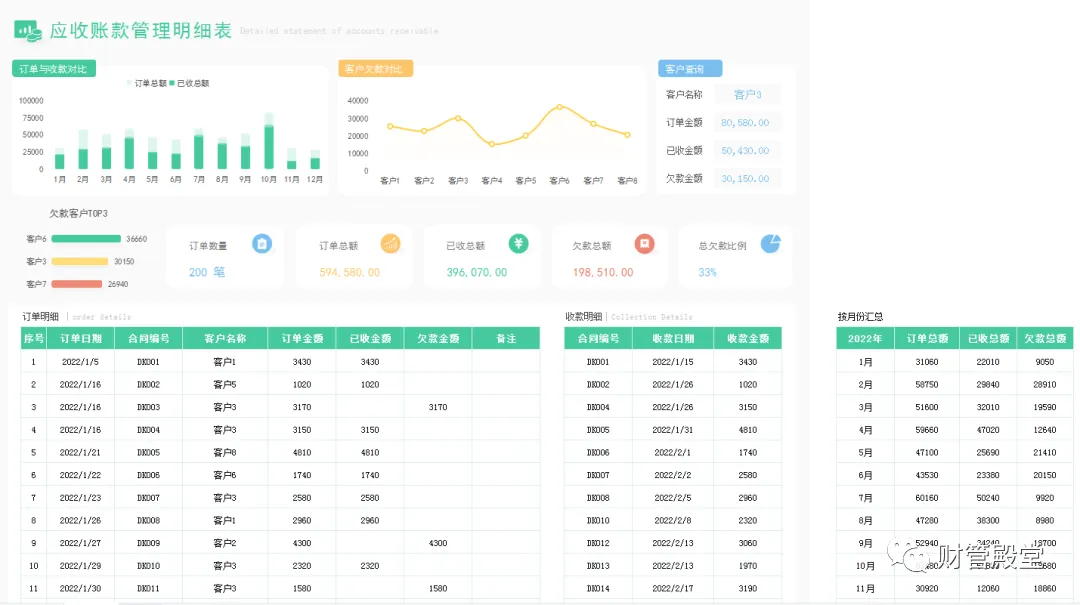The height and width of the screenshot is (605, 1080).
Task: Click the WeChat watermark logo icon
Action: point(908,554)
